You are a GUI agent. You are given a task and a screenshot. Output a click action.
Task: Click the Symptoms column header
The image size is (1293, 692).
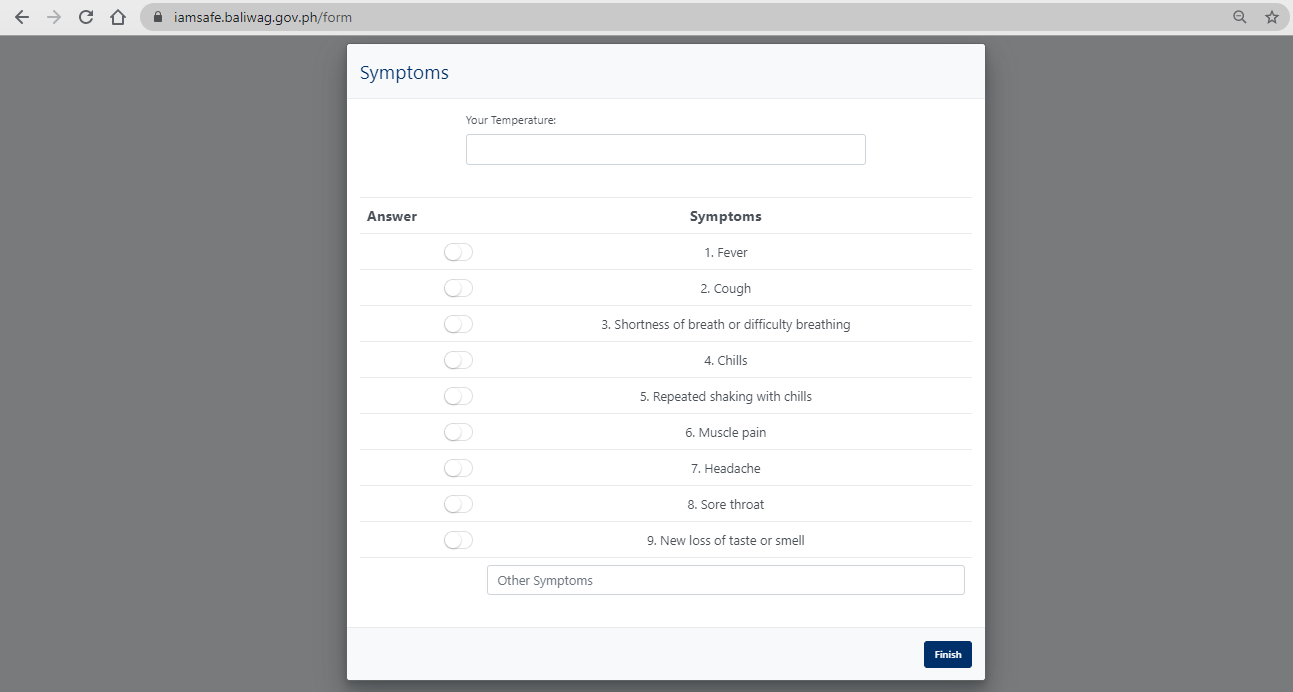tap(726, 216)
